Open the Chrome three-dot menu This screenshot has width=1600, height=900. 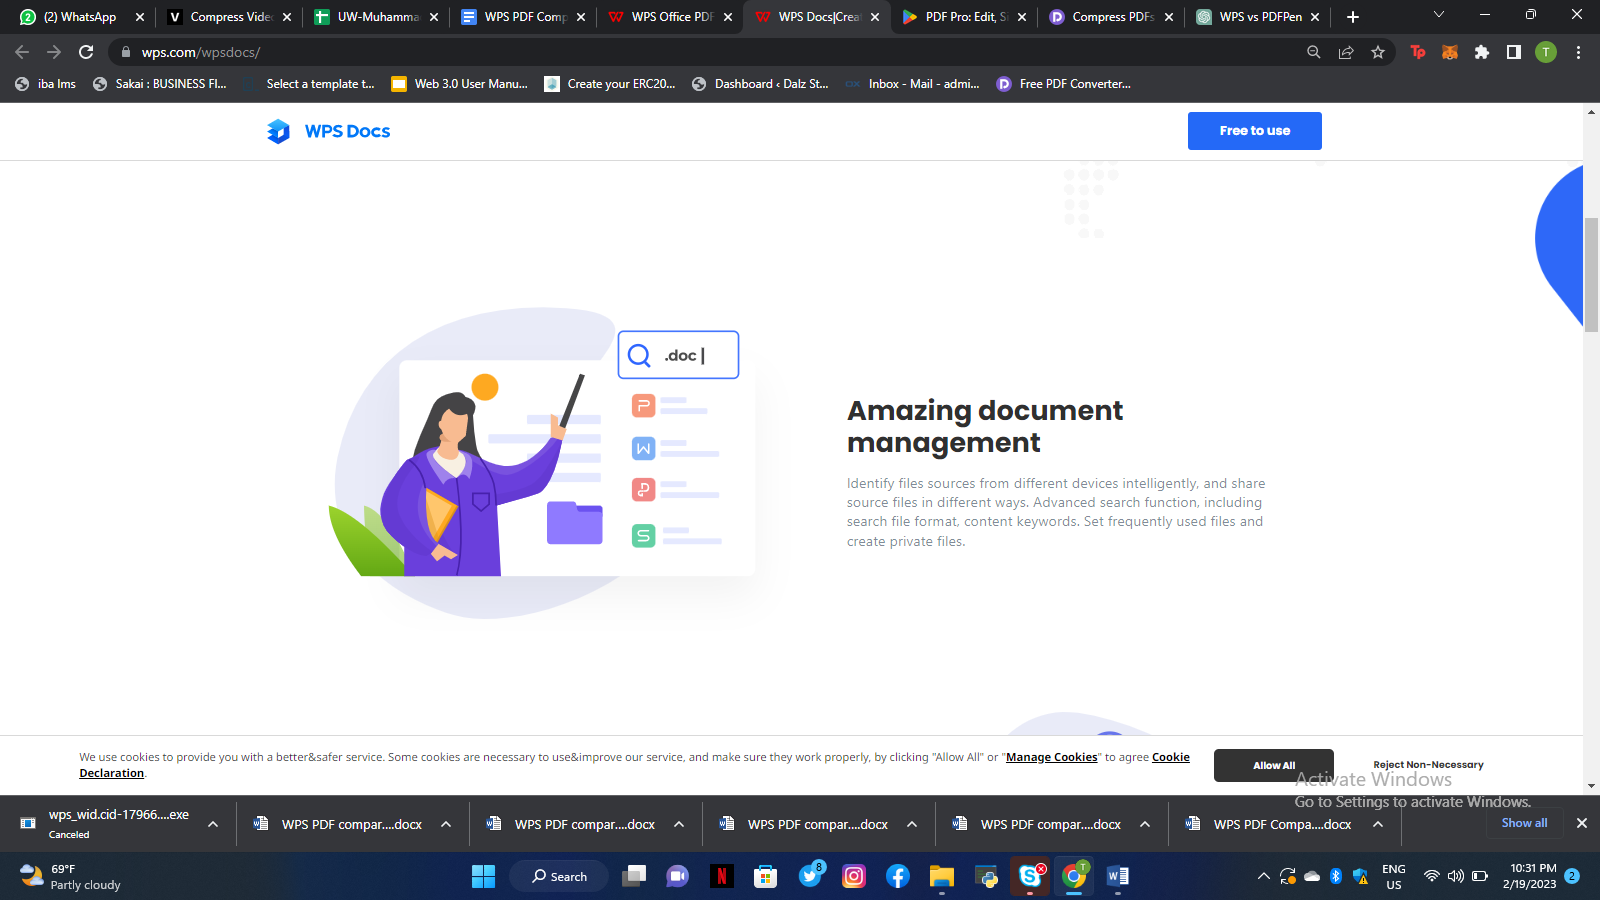click(1578, 52)
